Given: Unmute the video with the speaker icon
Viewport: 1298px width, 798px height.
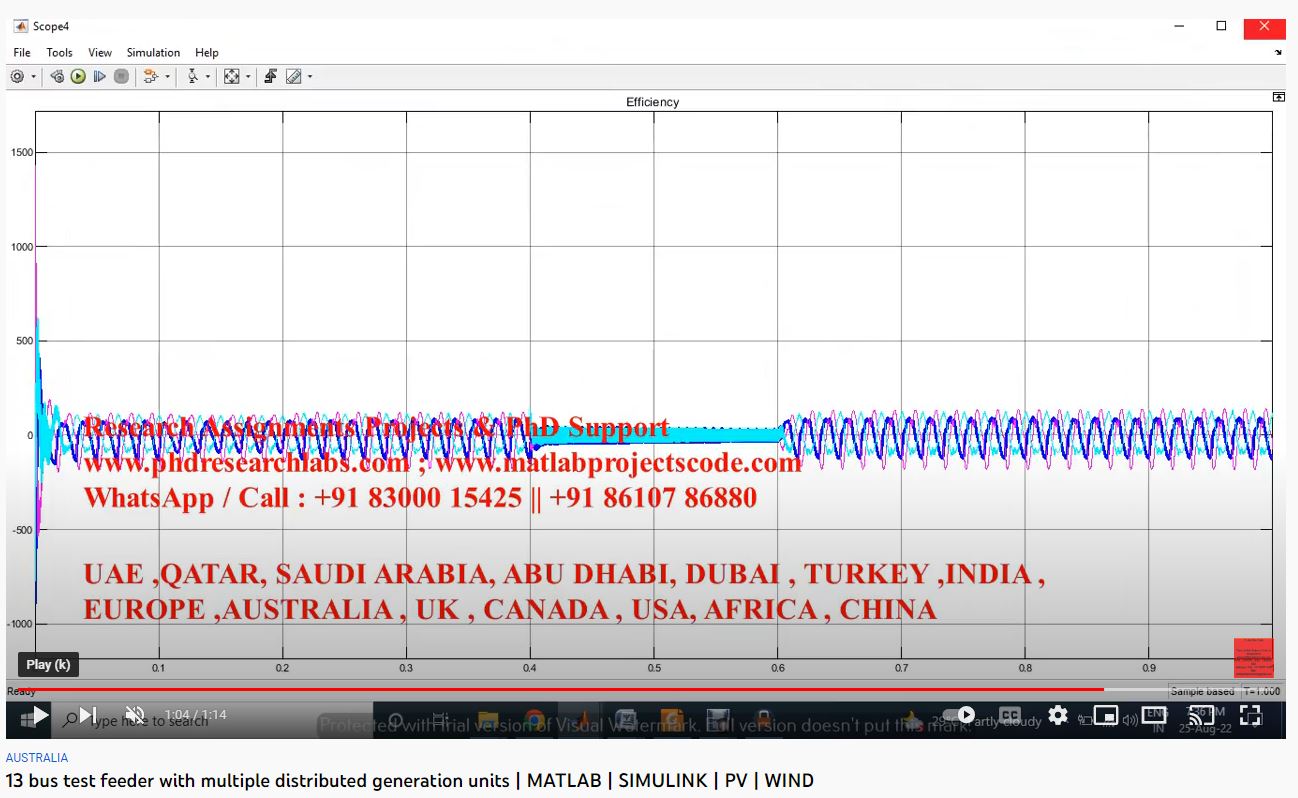Looking at the screenshot, I should 135,716.
